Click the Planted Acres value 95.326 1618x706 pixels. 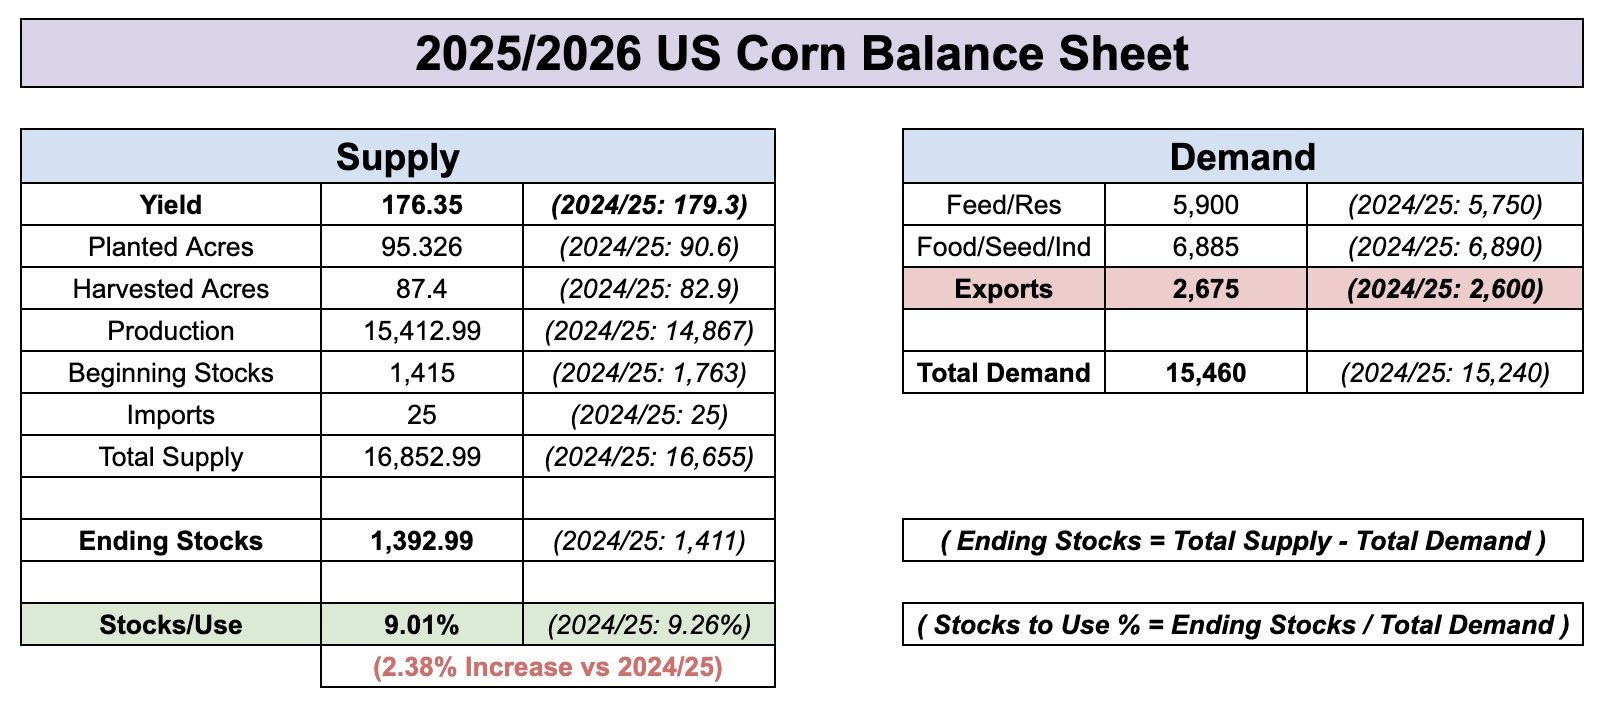(x=422, y=246)
